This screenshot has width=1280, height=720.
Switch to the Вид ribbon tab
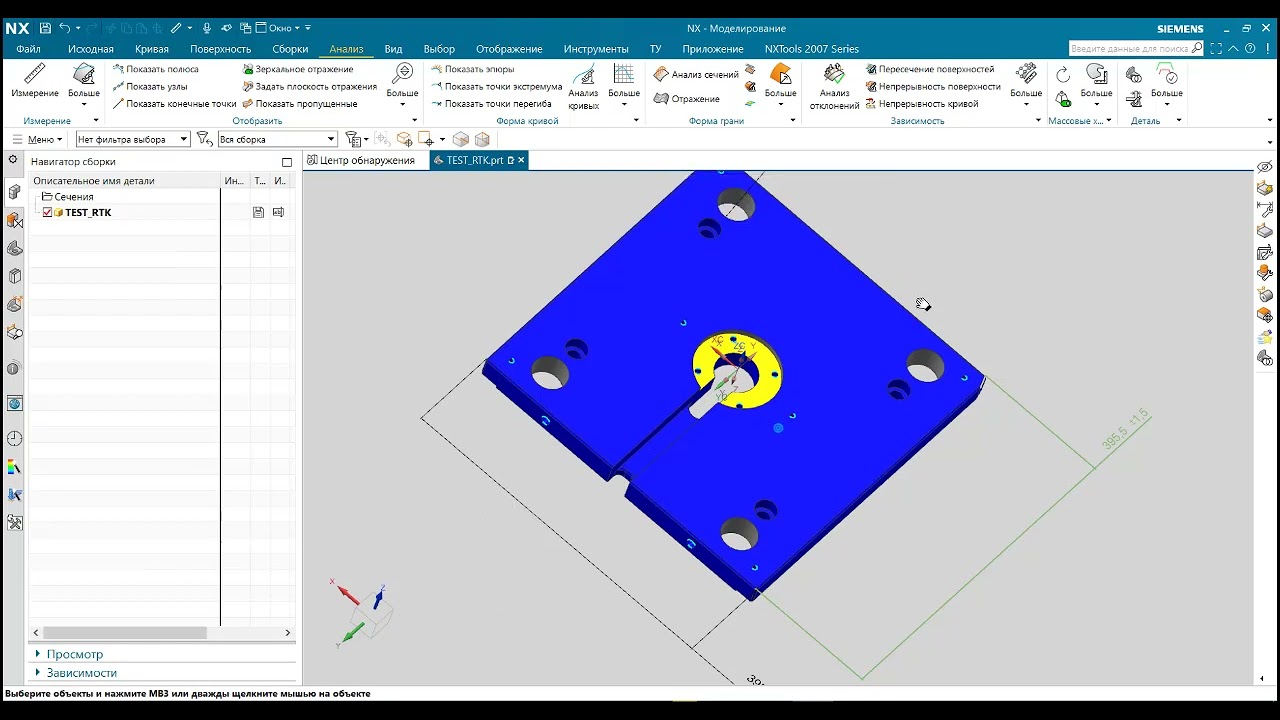tap(393, 49)
